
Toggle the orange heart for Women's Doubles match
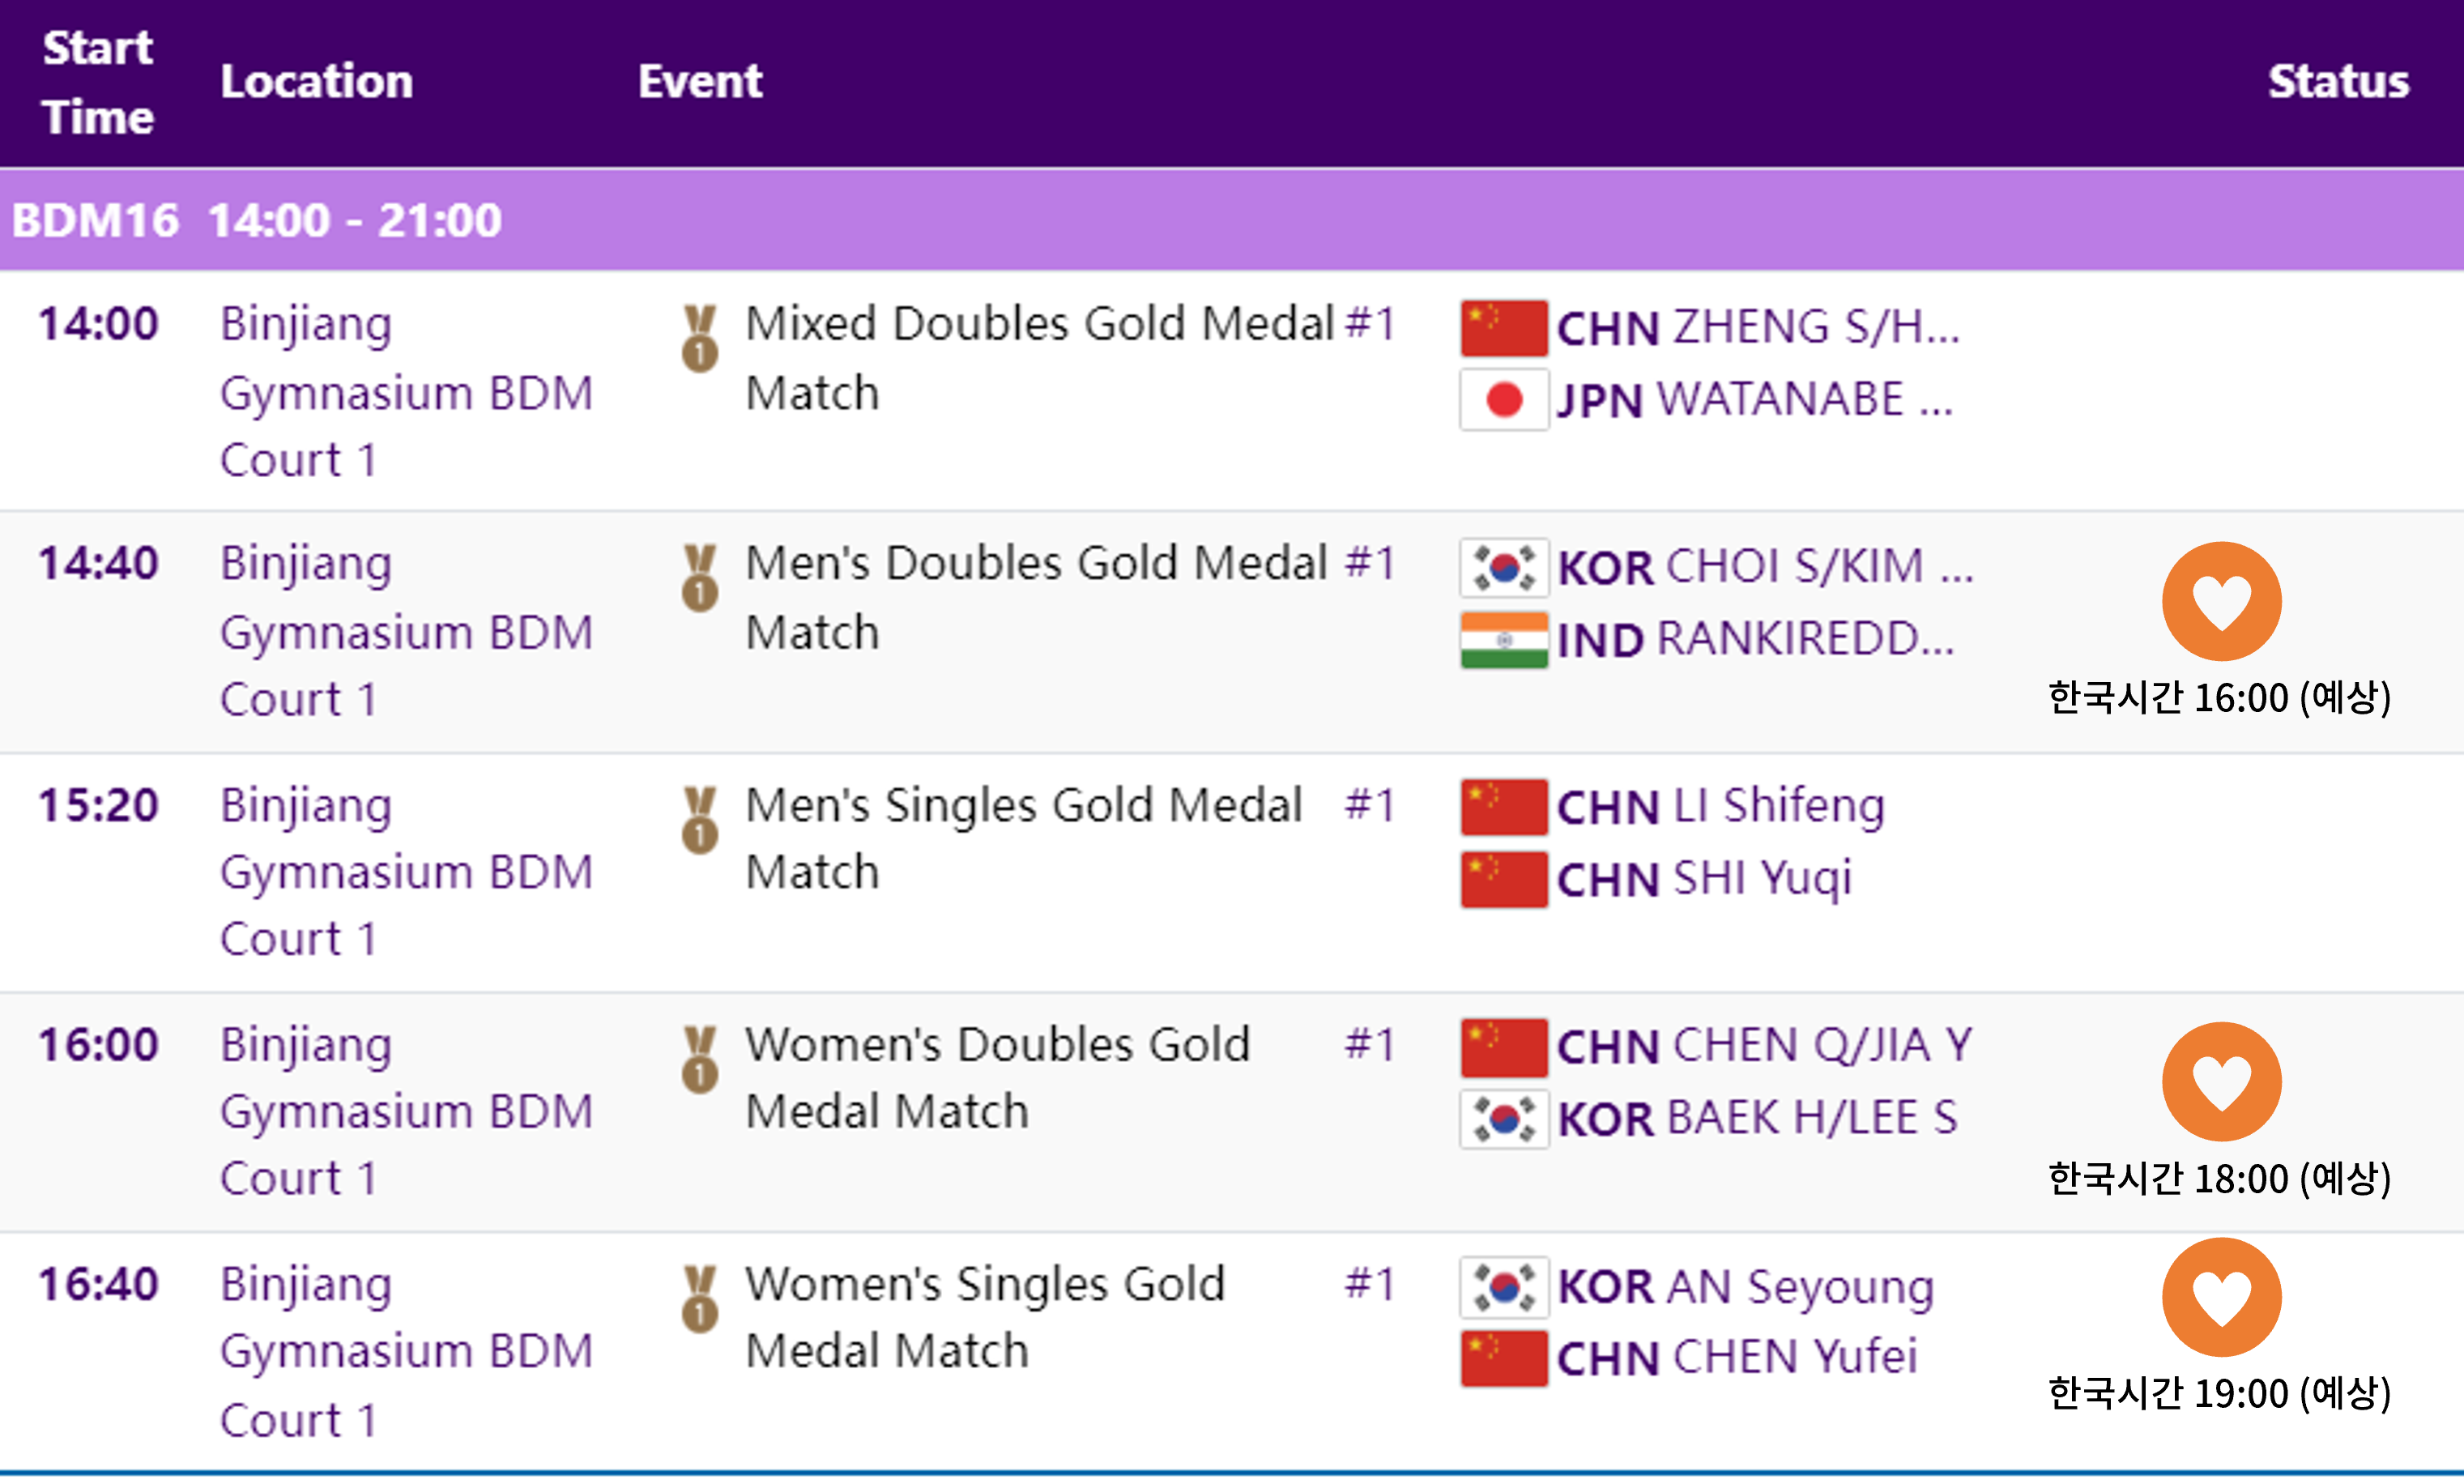[x=2221, y=1081]
